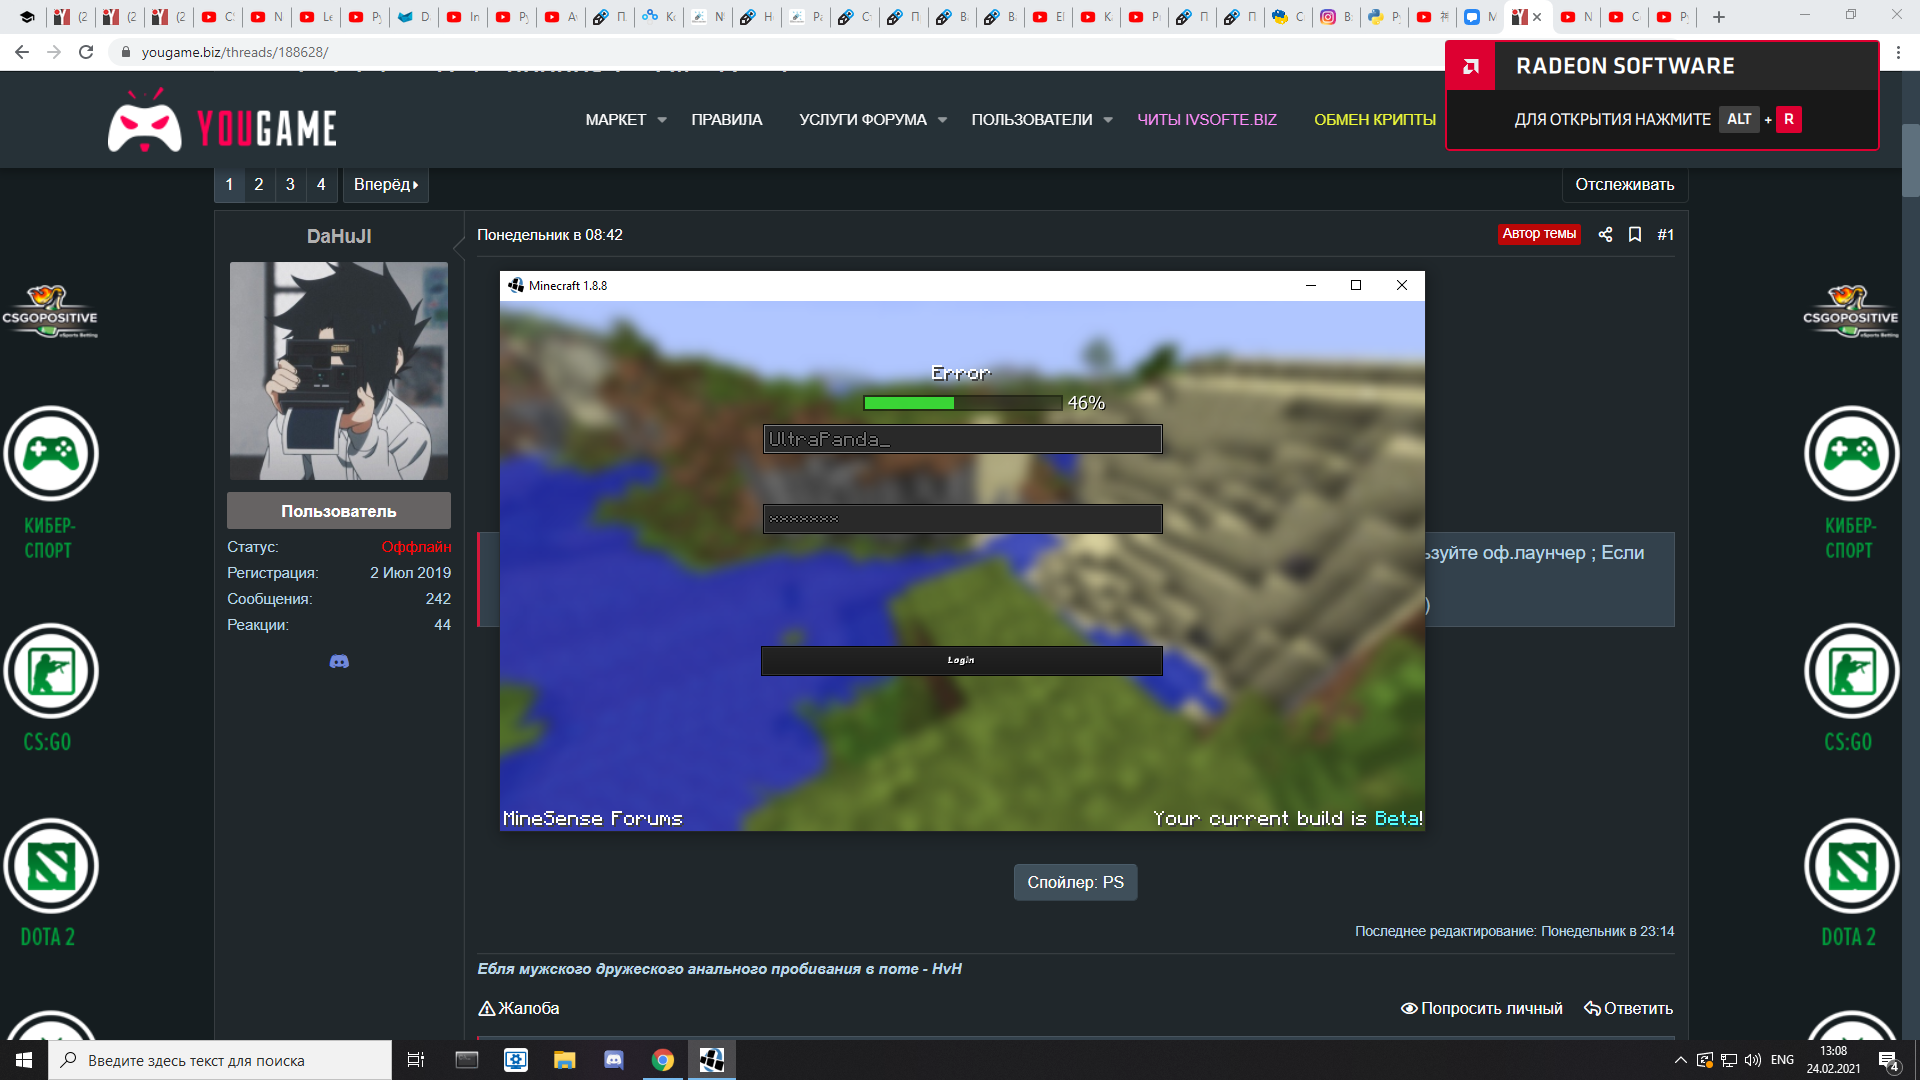The width and height of the screenshot is (1920, 1080).
Task: Click the Автор темы badge
Action: pos(1539,234)
